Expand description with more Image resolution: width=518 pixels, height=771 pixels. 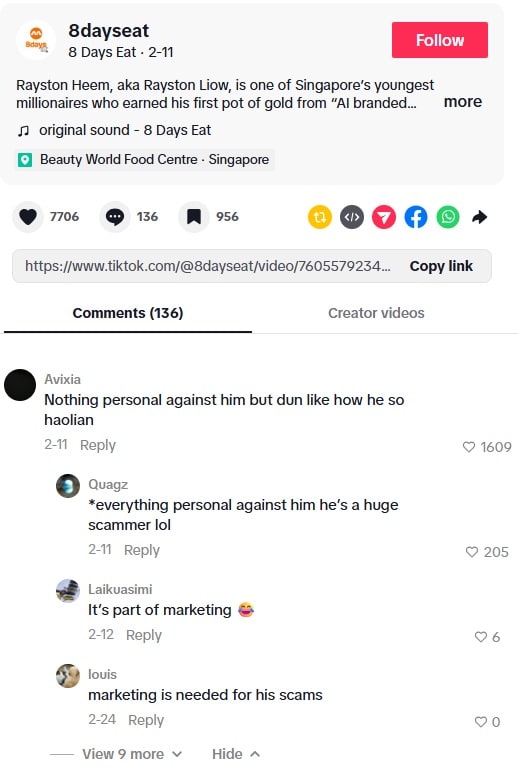tap(463, 102)
